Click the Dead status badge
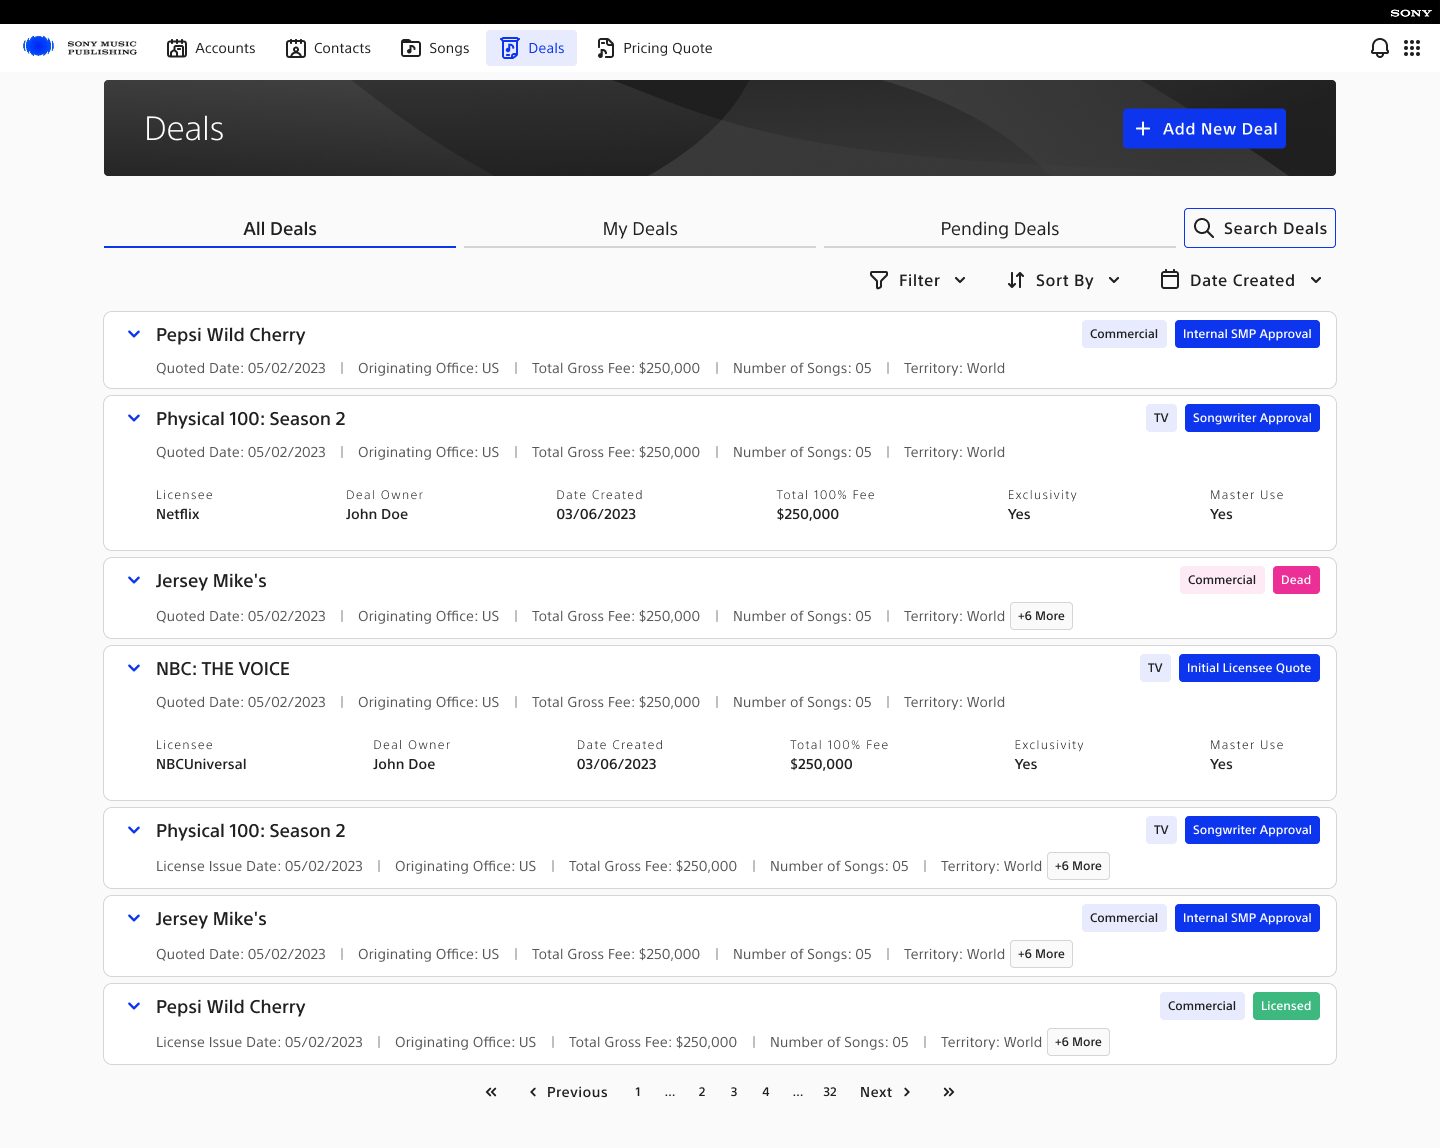 click(x=1296, y=580)
